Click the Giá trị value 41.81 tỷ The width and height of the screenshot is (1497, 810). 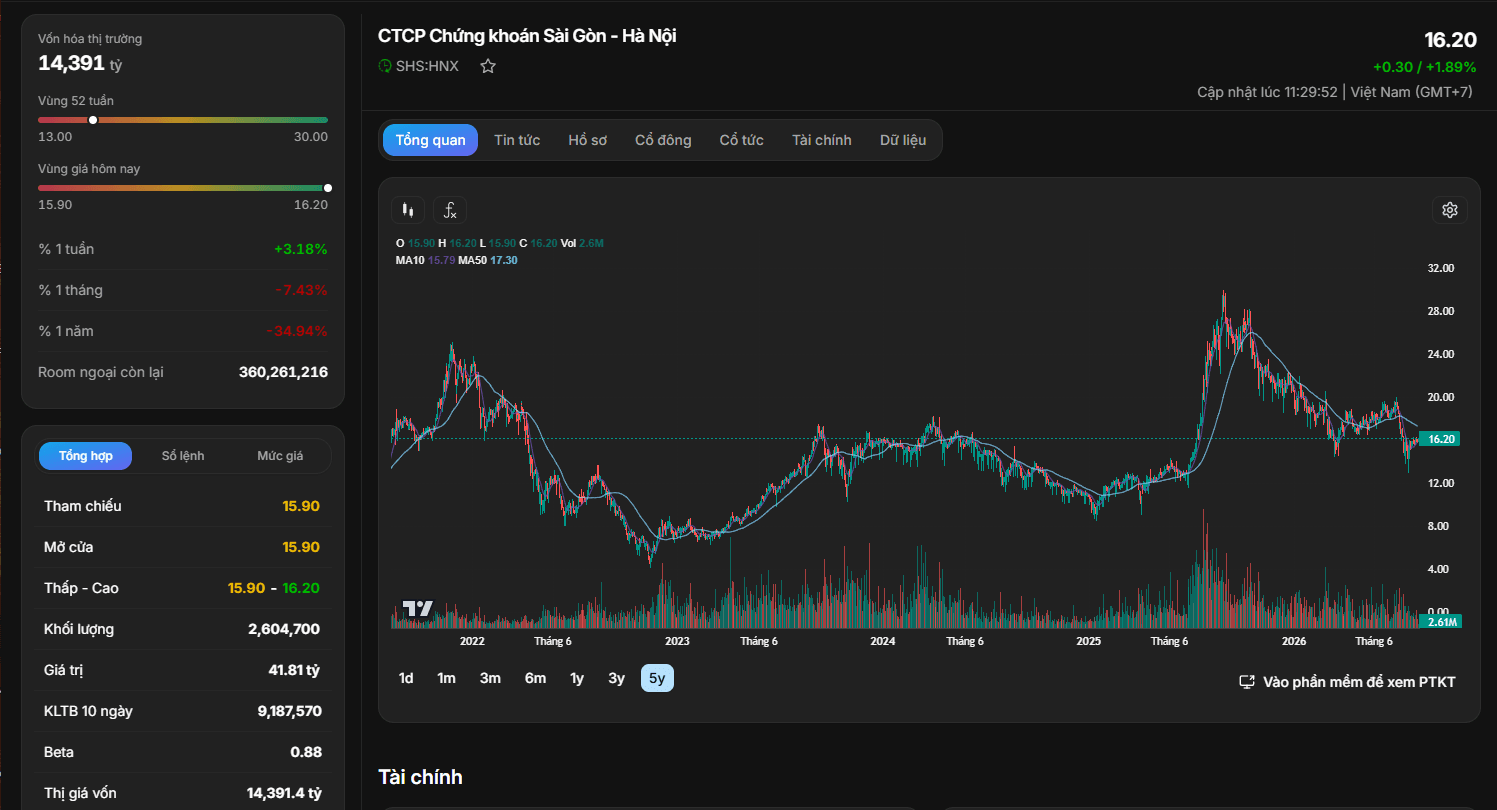click(x=294, y=670)
